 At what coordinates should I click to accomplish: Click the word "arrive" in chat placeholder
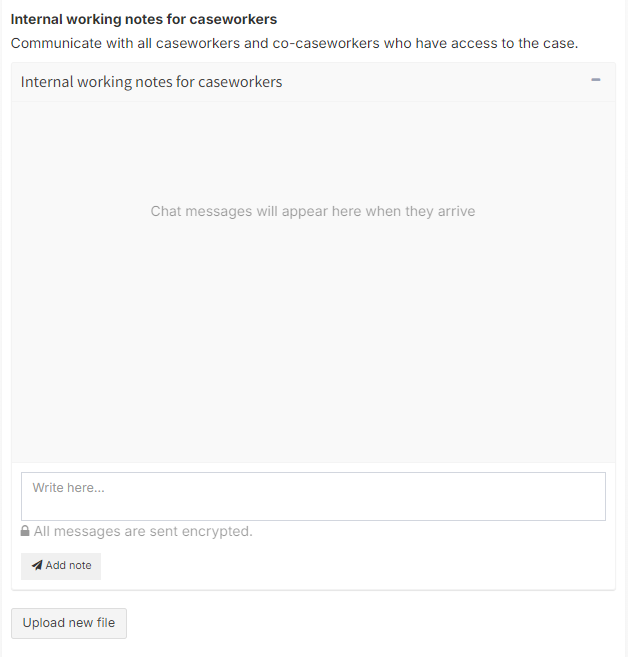(x=456, y=211)
